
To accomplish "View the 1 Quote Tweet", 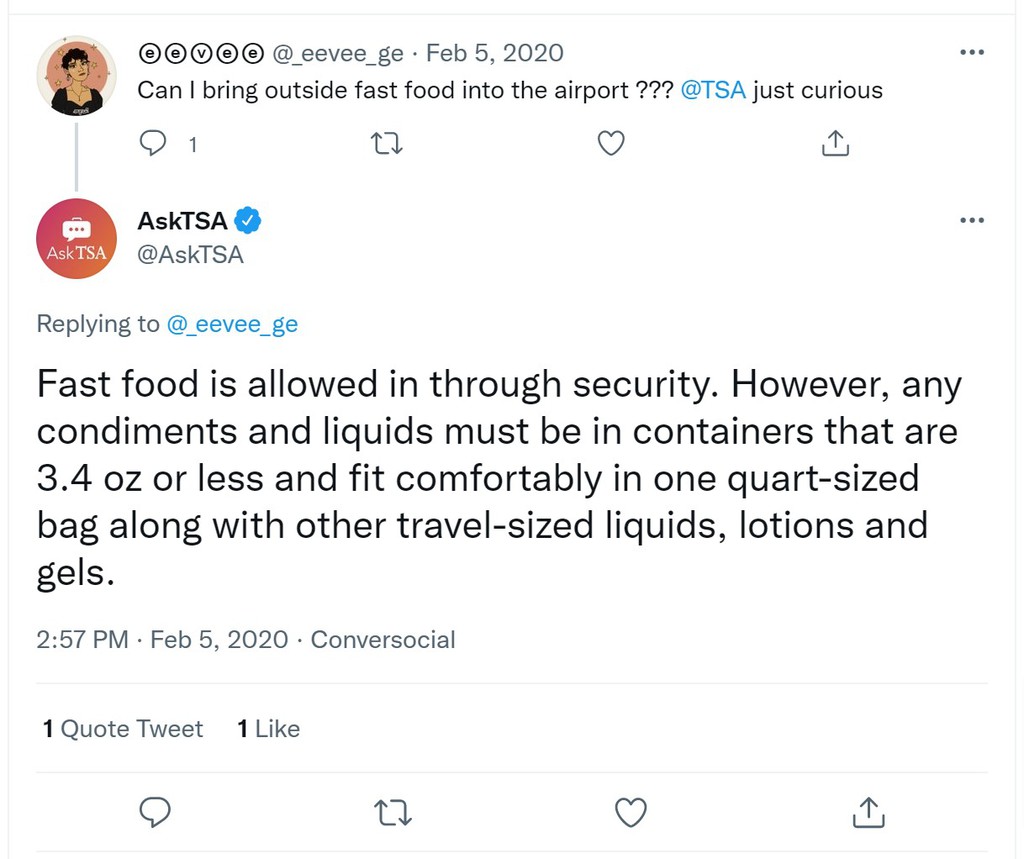I will pyautogui.click(x=122, y=729).
